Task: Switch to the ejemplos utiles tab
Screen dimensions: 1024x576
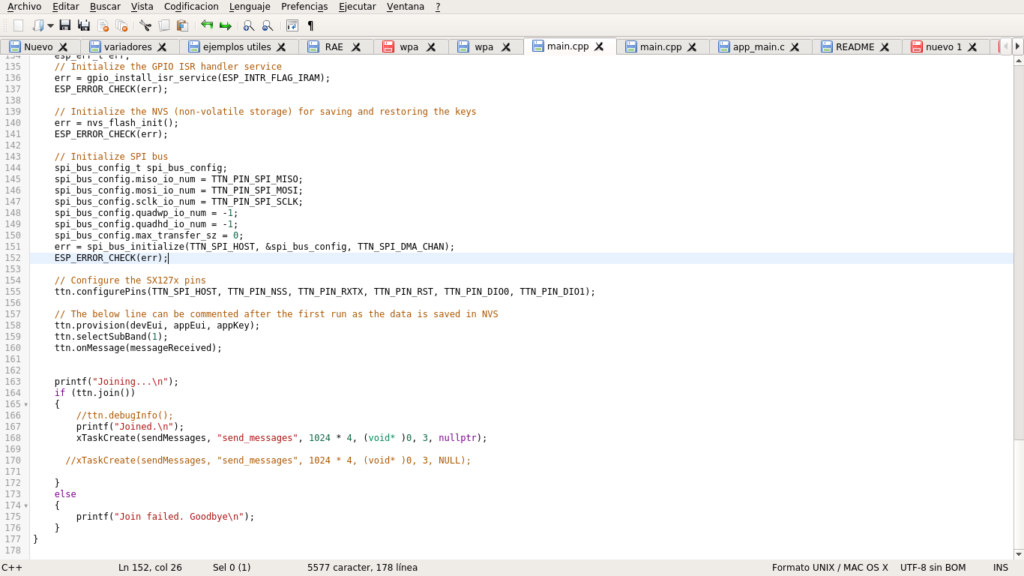Action: 236,47
